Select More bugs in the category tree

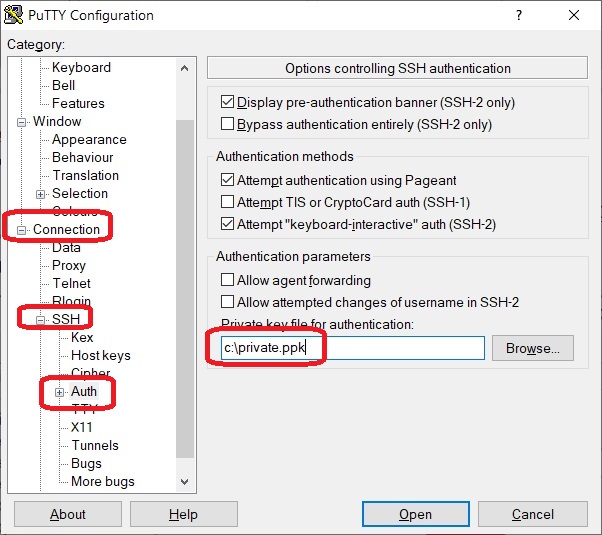(103, 481)
